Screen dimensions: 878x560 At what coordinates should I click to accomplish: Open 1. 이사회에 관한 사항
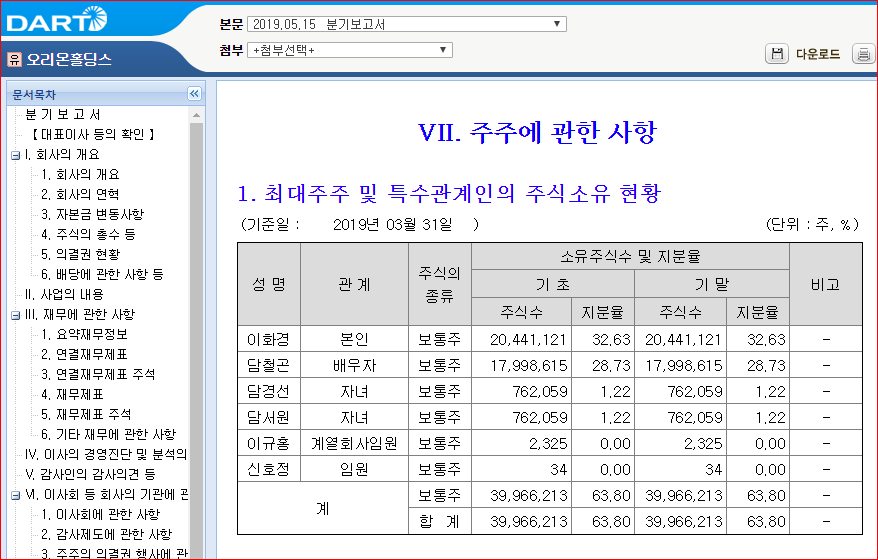[x=101, y=515]
